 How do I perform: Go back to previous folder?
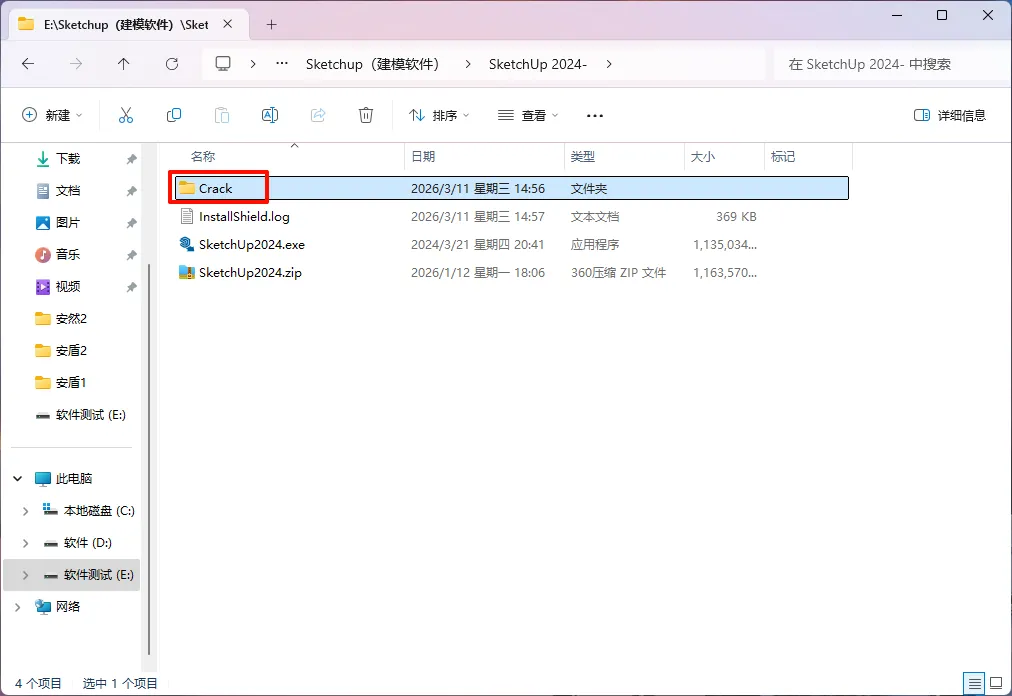tap(28, 63)
